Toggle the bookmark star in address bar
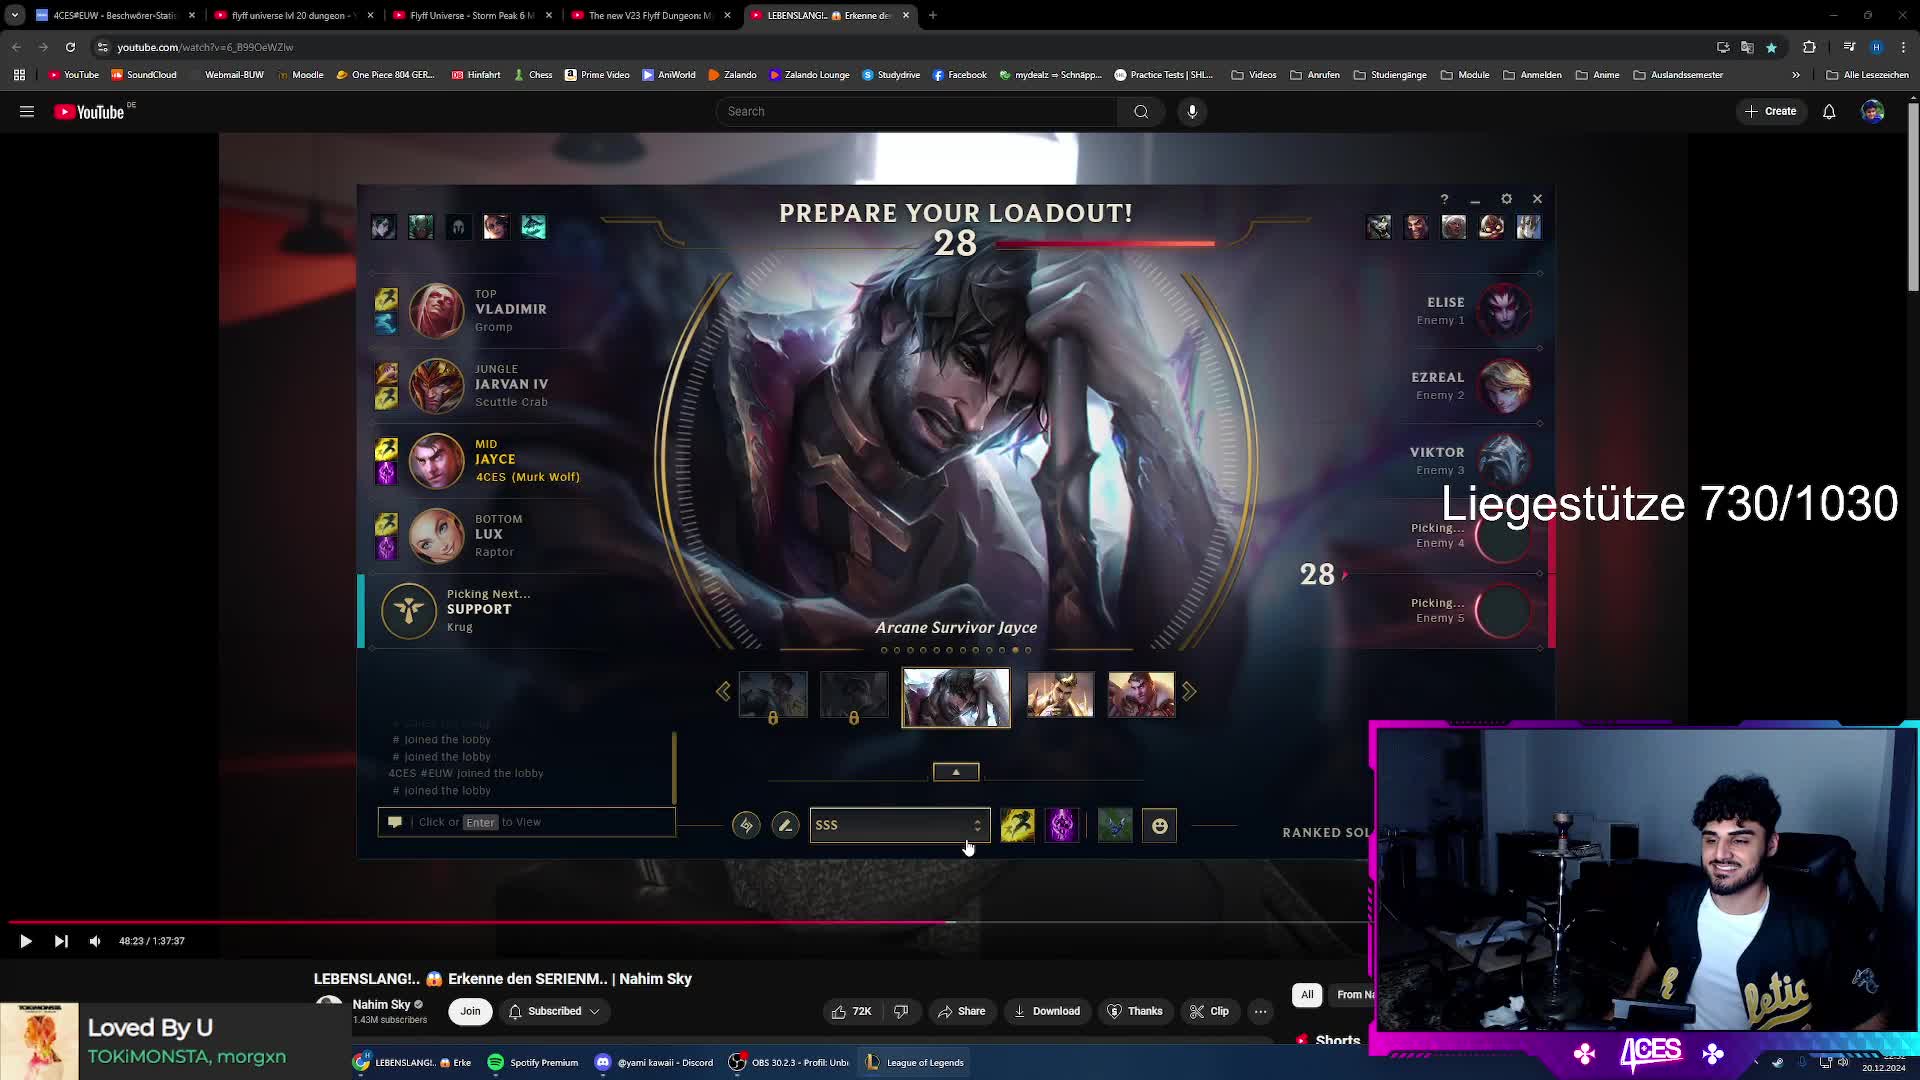1920x1080 pixels. pos(1771,47)
